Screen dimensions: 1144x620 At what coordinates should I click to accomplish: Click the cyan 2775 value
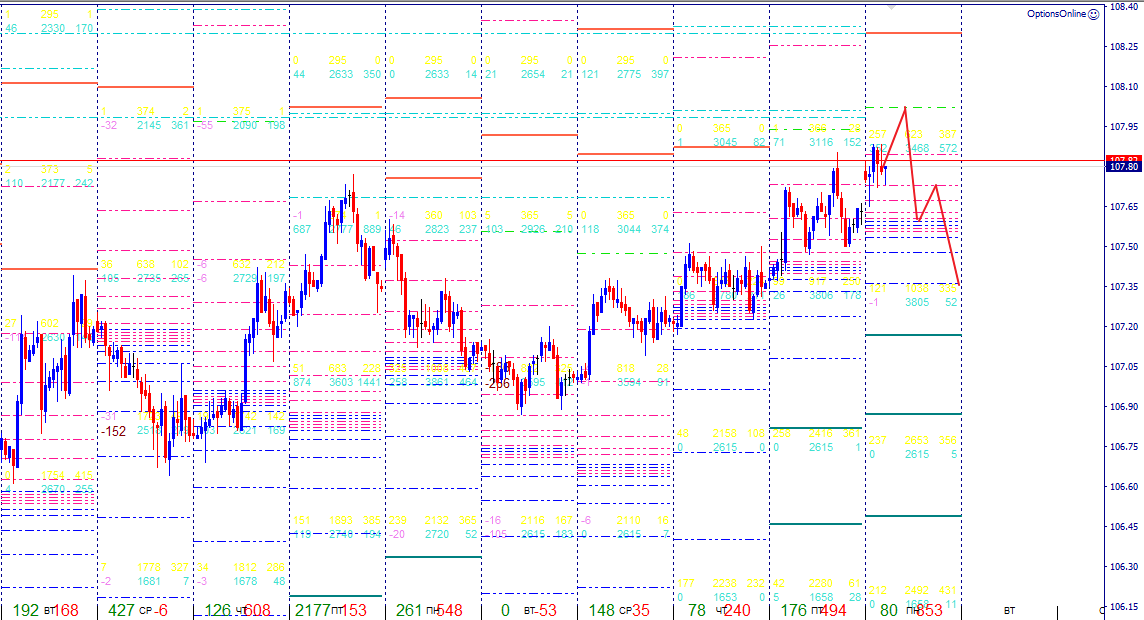point(629,74)
